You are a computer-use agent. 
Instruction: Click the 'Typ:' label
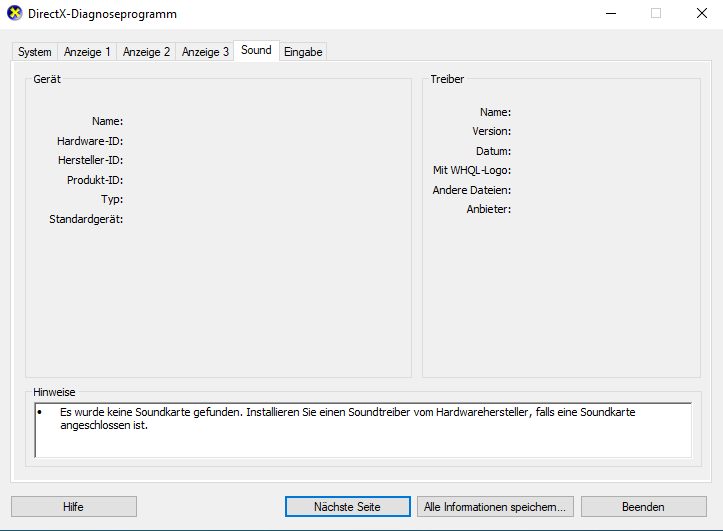tap(112, 200)
